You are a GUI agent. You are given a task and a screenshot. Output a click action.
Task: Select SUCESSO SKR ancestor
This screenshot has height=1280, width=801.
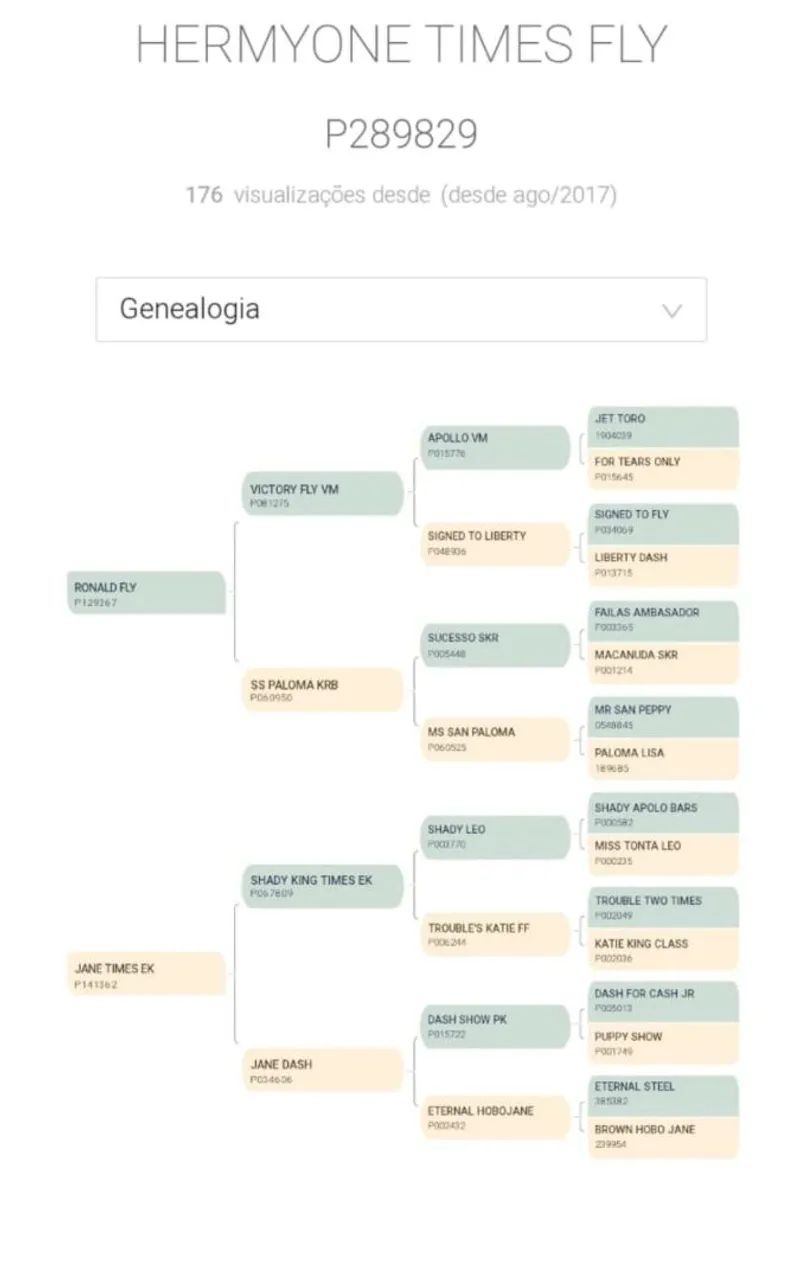coord(495,645)
